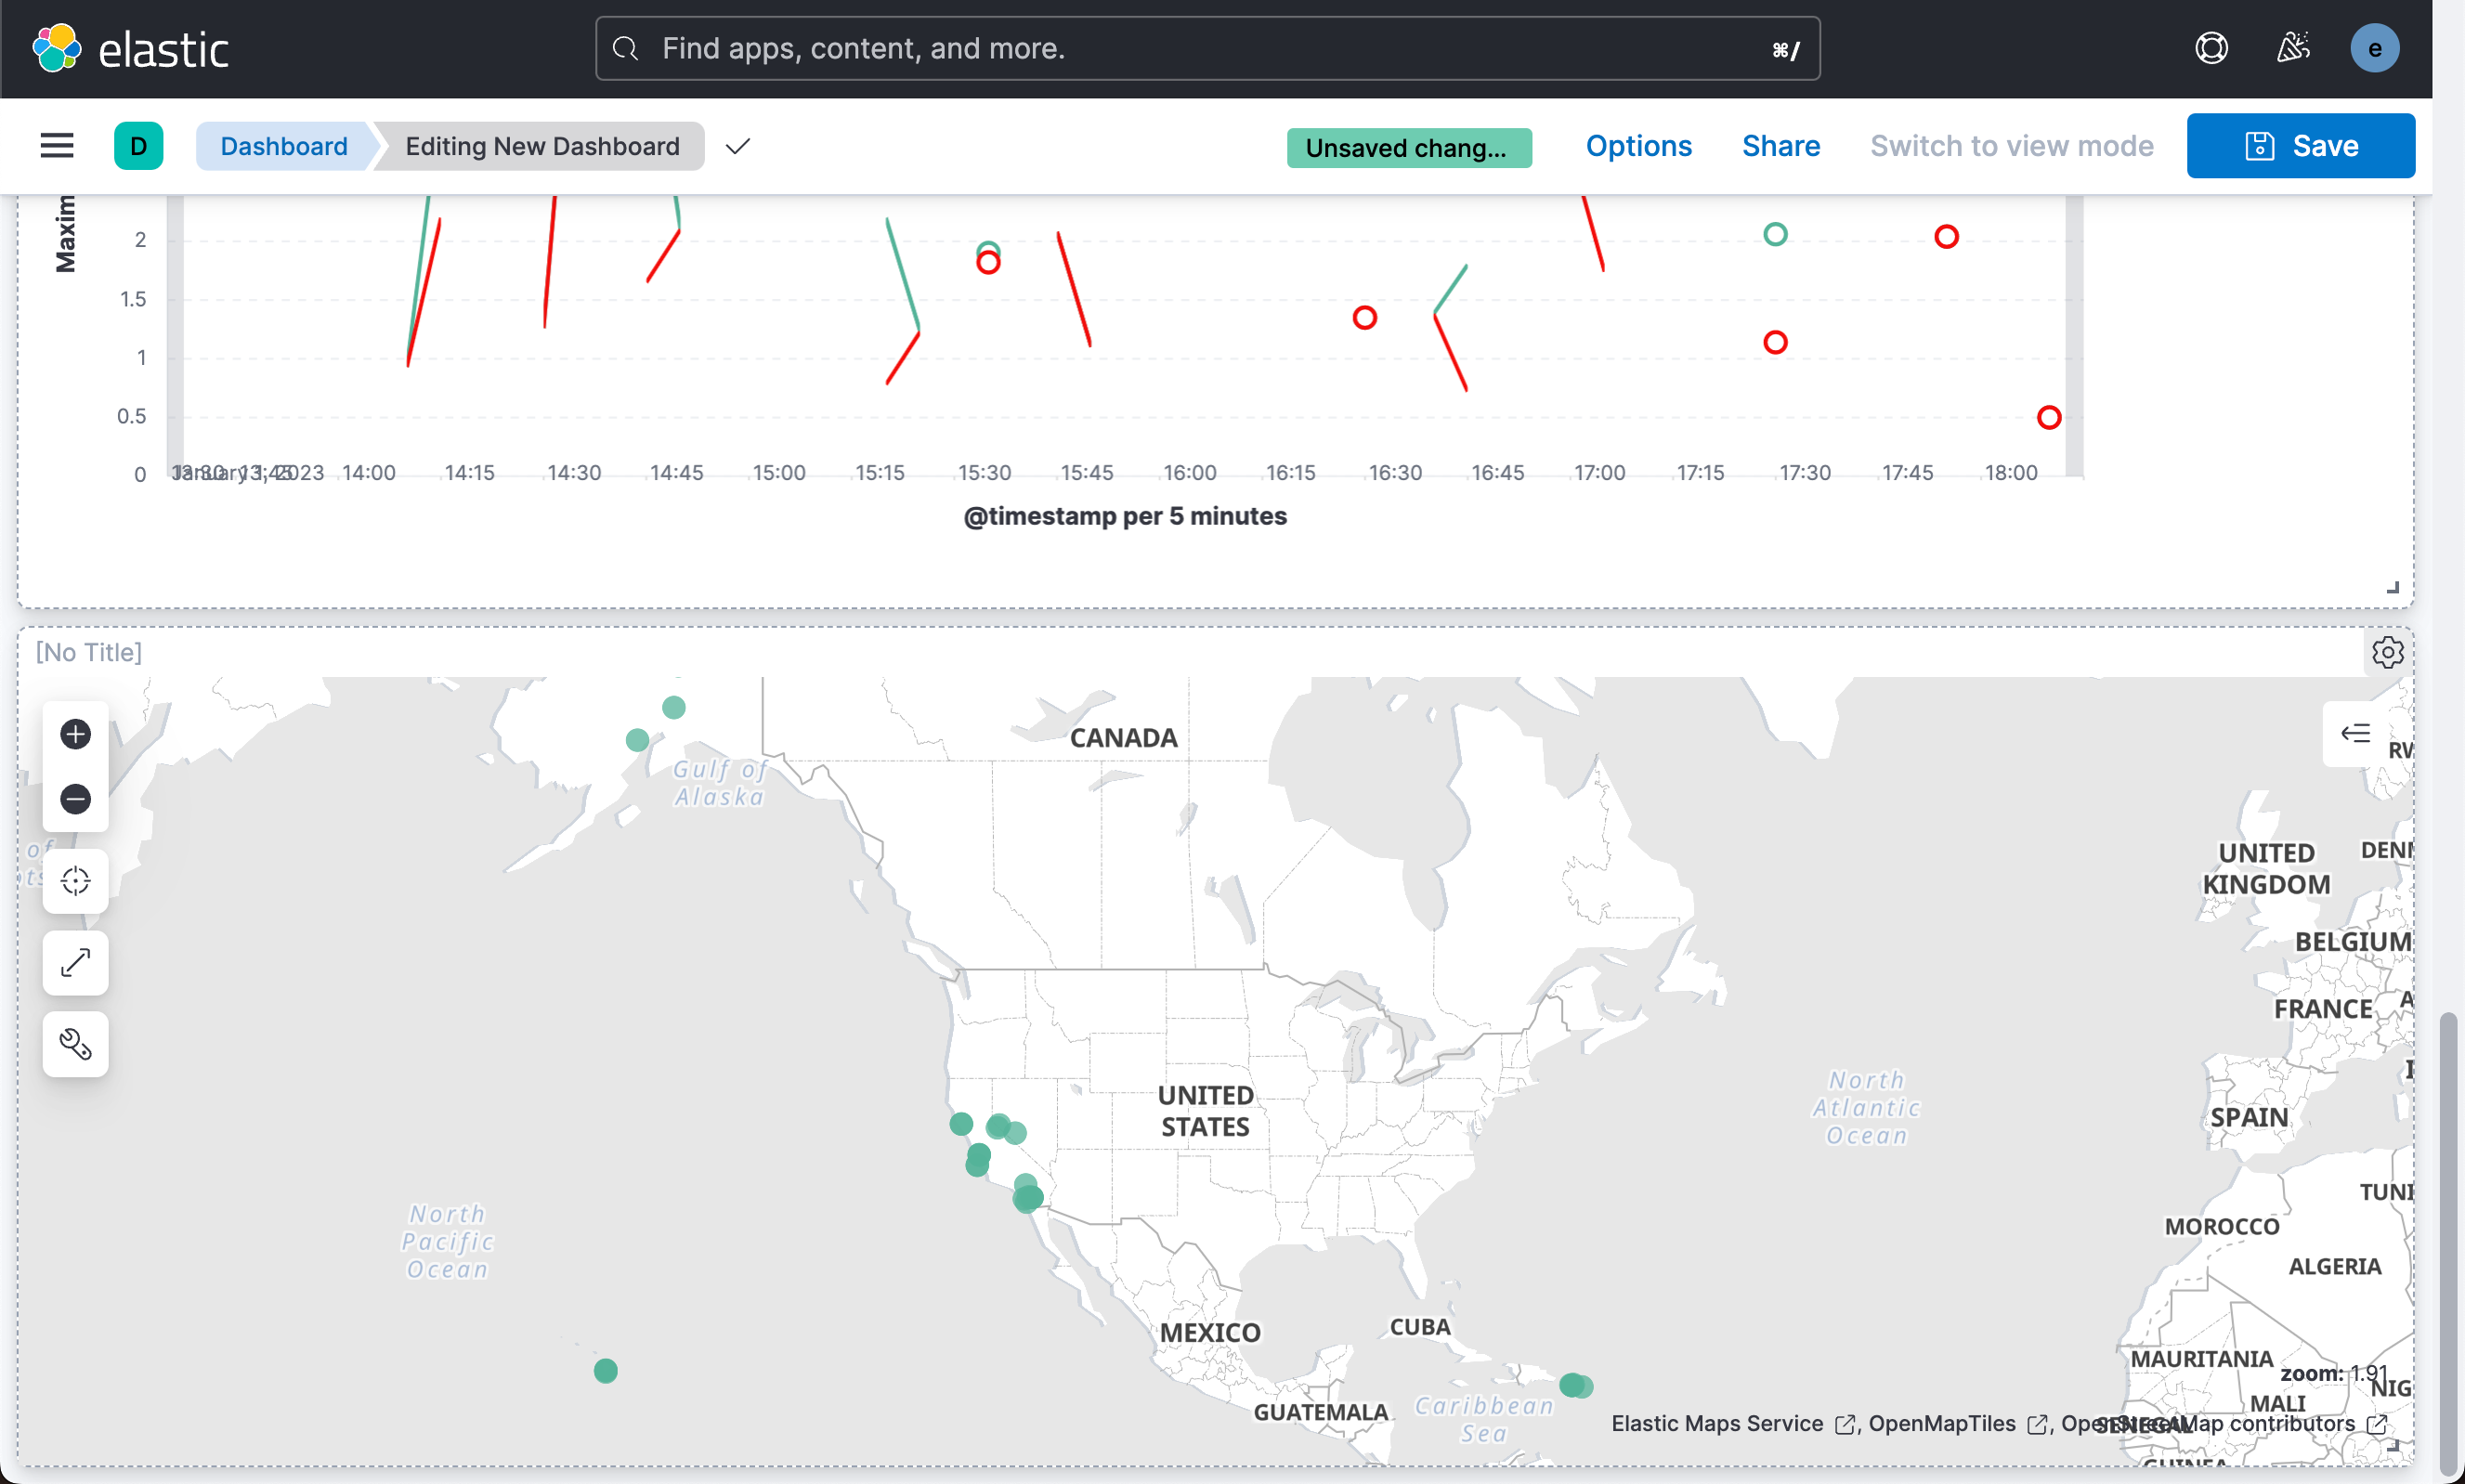Click the Find apps search field

[1207, 48]
